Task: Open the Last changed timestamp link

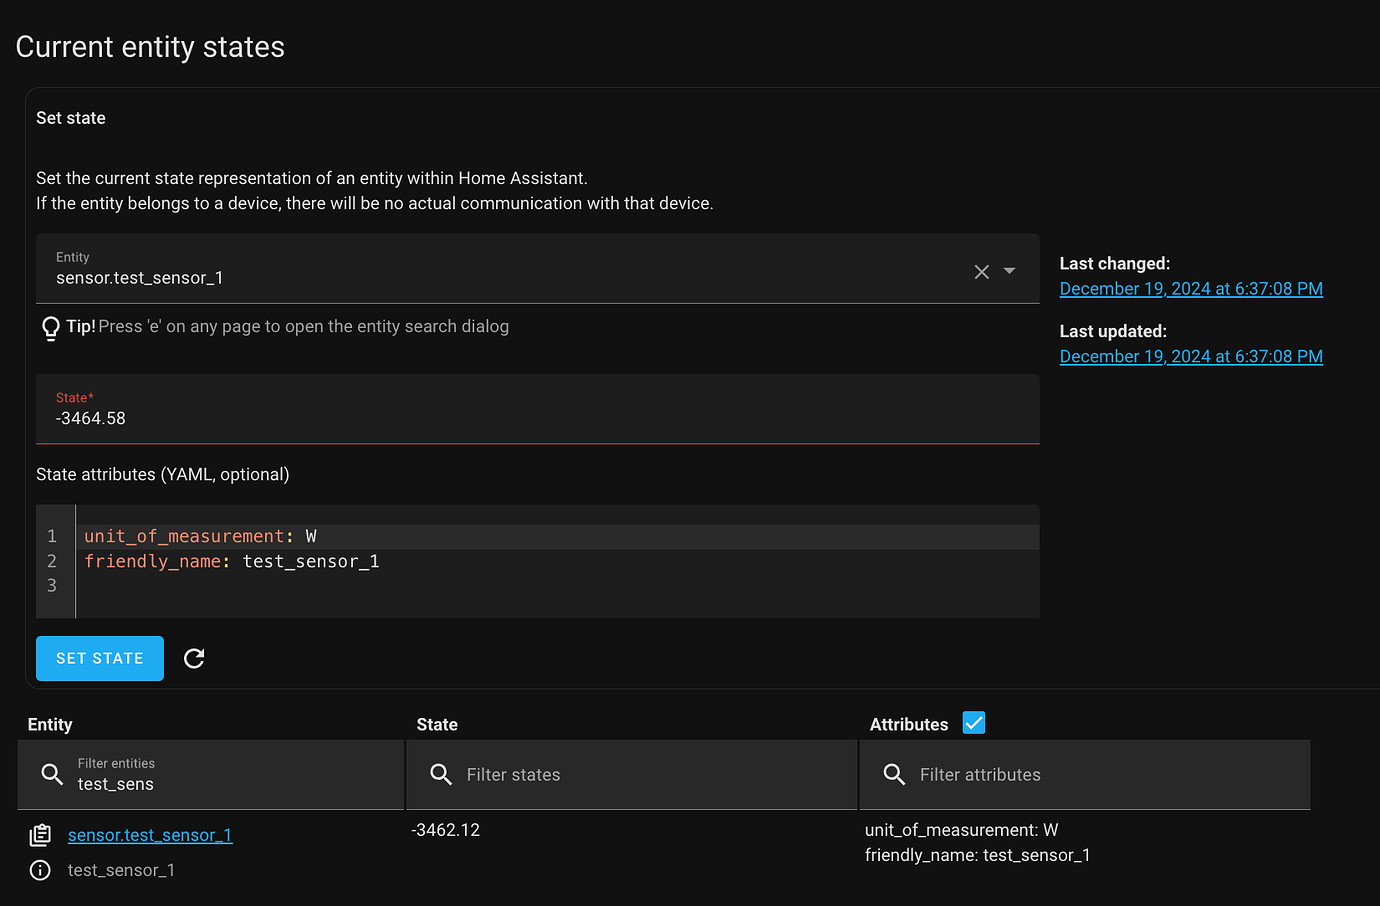Action: [x=1190, y=288]
